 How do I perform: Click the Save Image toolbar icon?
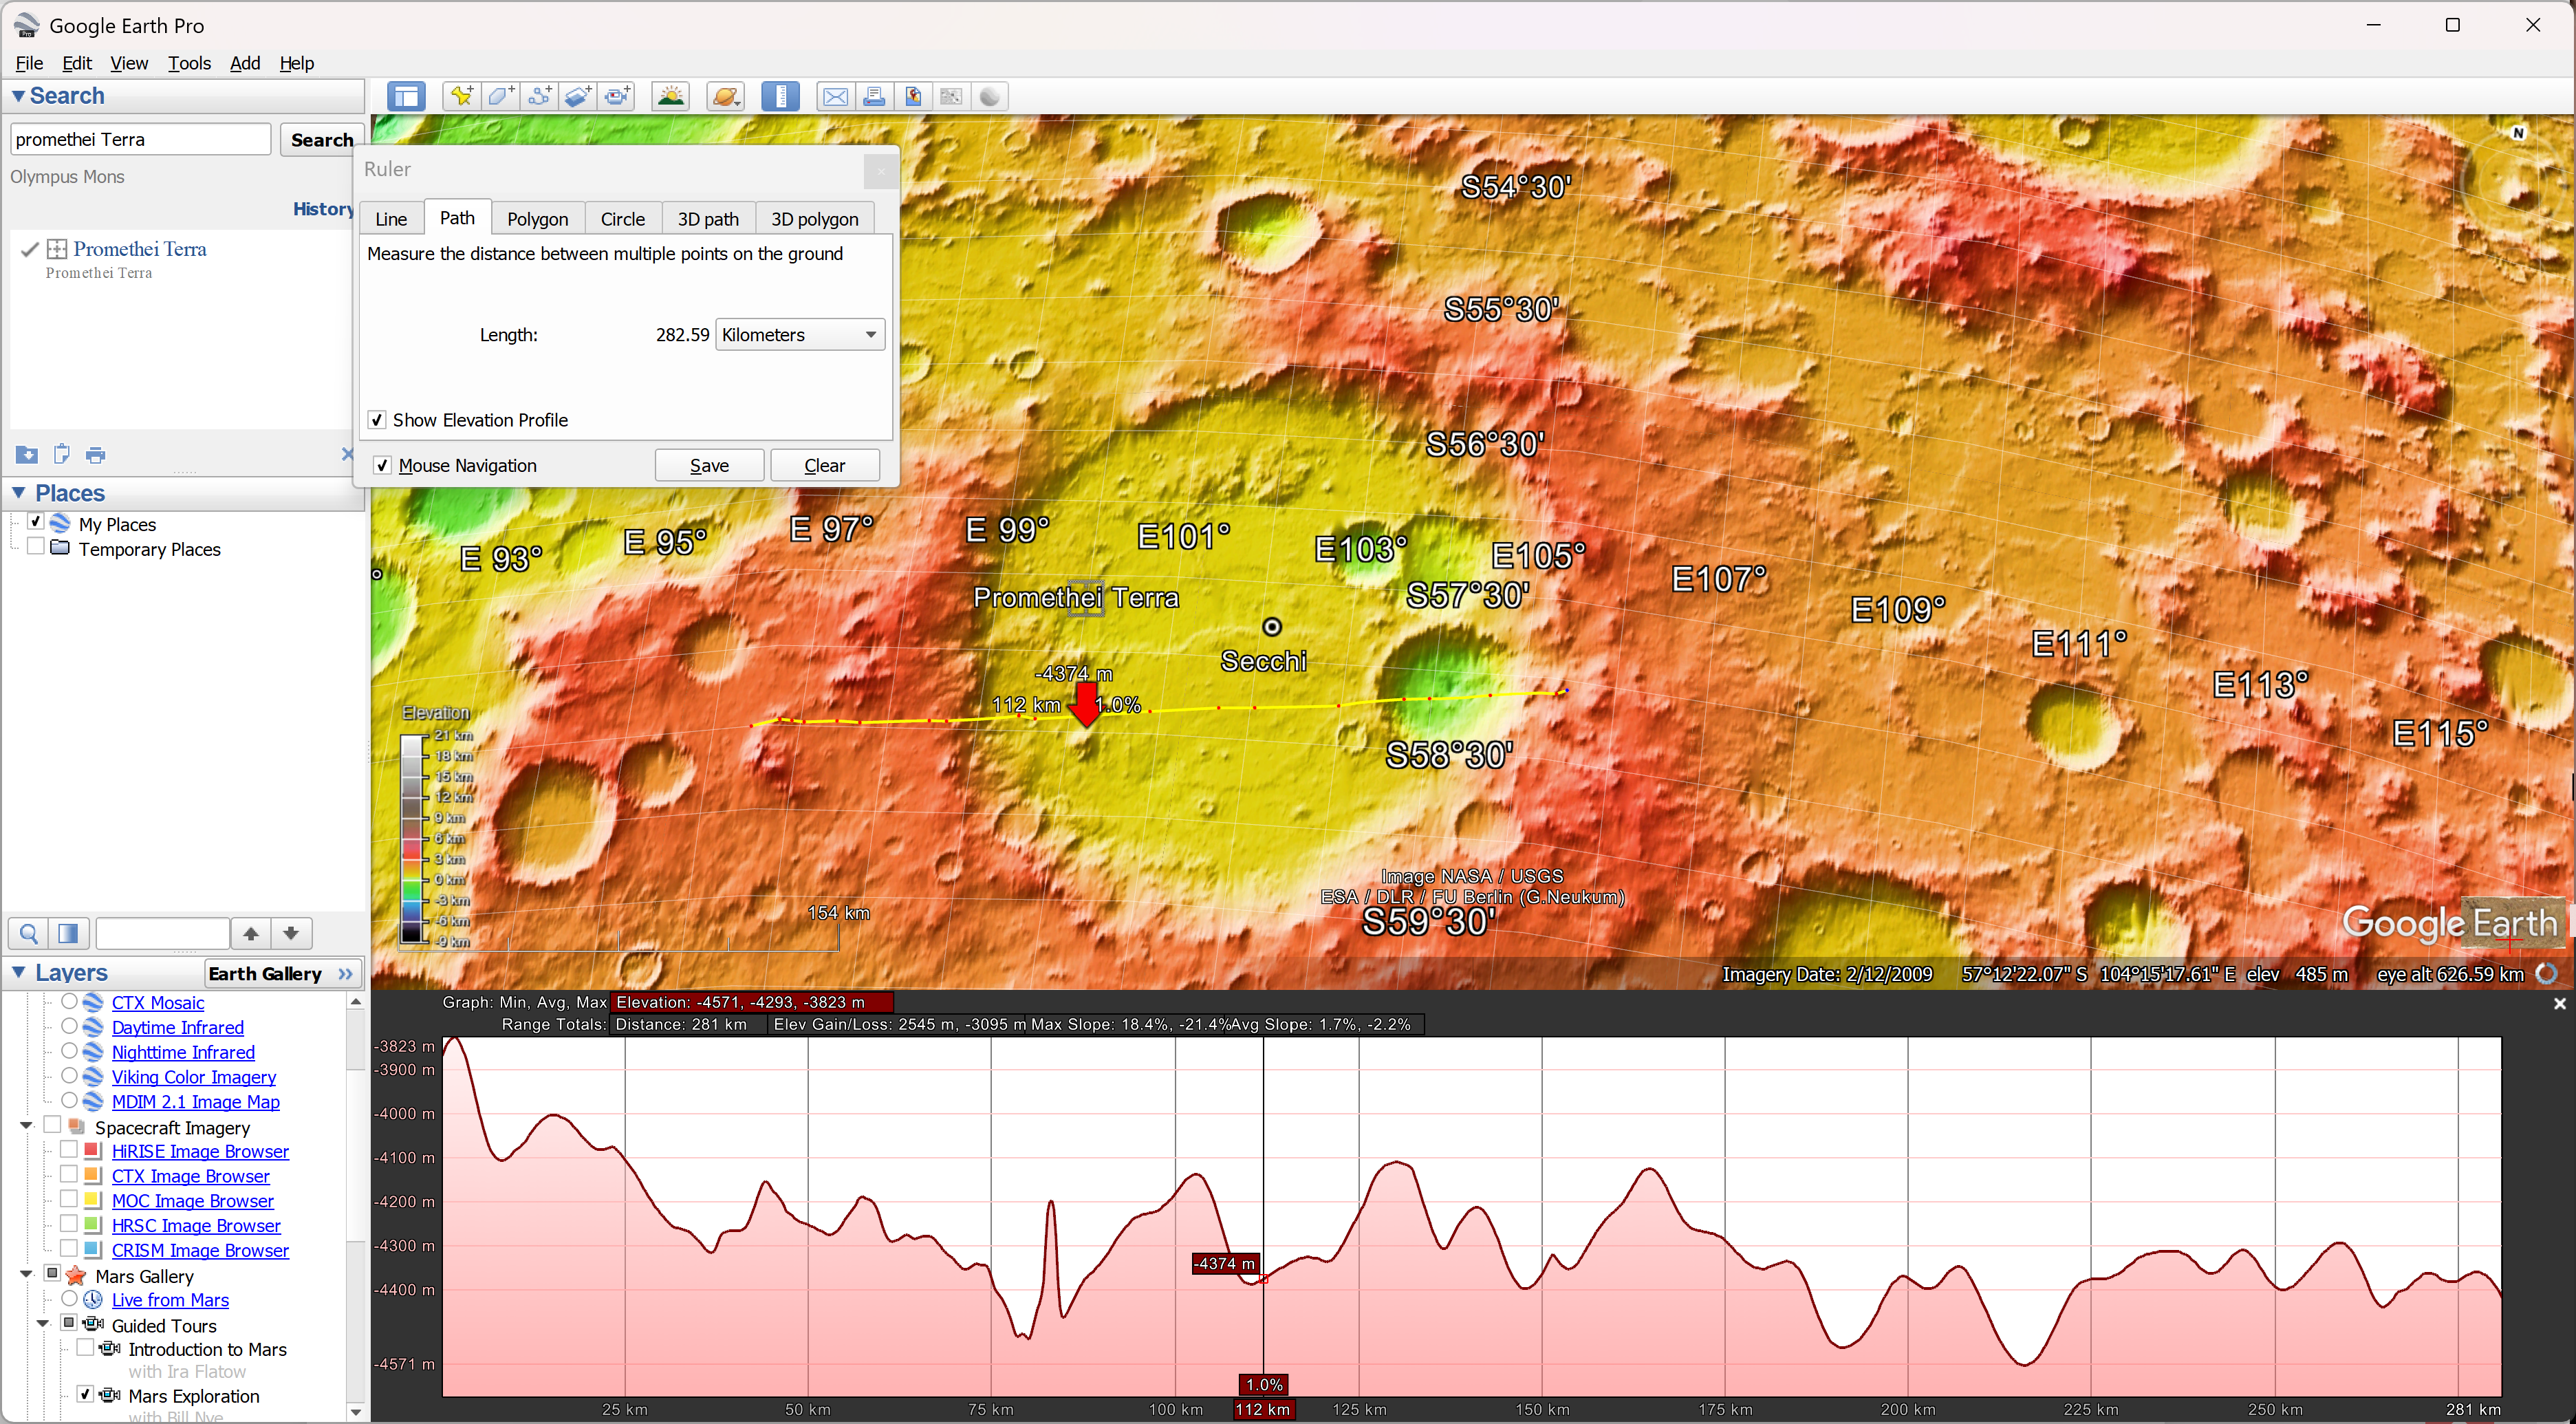coord(913,97)
